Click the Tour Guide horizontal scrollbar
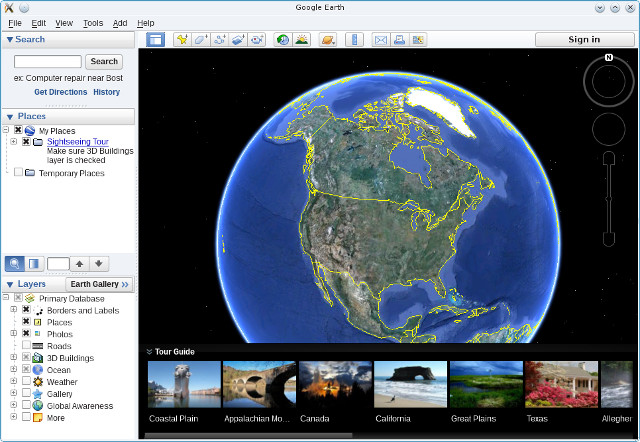This screenshot has width=640, height=442. (248, 435)
